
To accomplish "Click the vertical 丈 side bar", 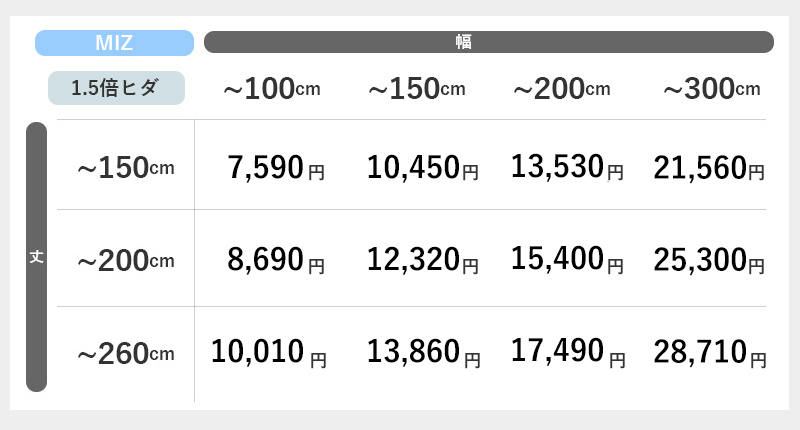I will 36,257.
